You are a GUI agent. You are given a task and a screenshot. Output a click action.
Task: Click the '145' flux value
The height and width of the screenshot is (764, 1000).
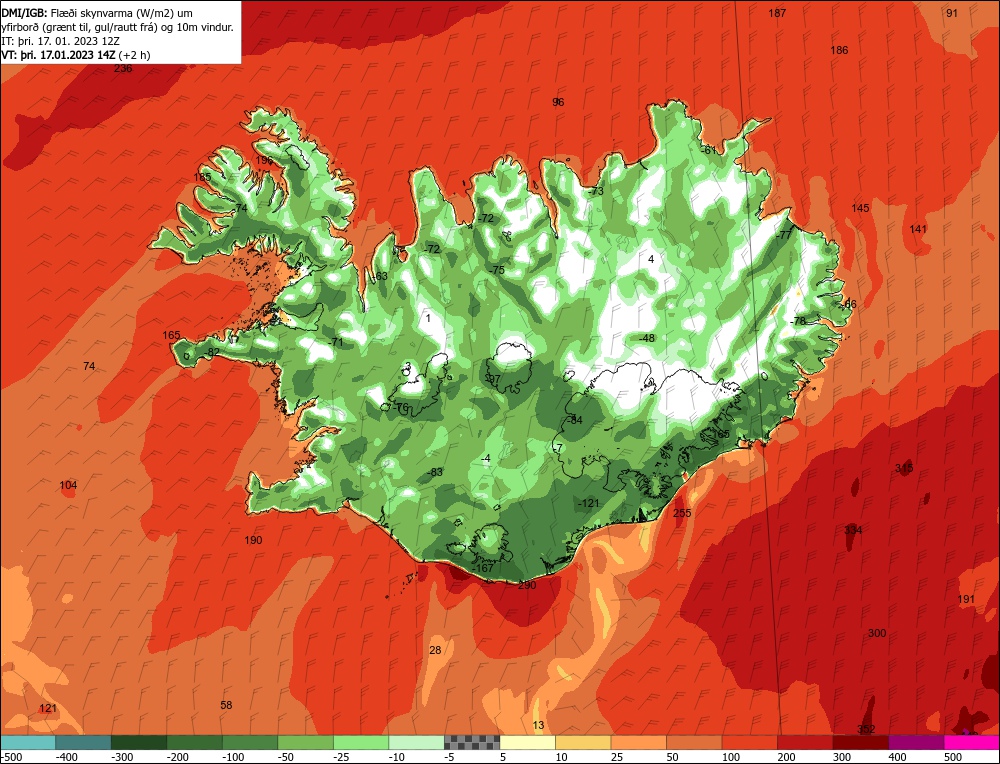860,208
